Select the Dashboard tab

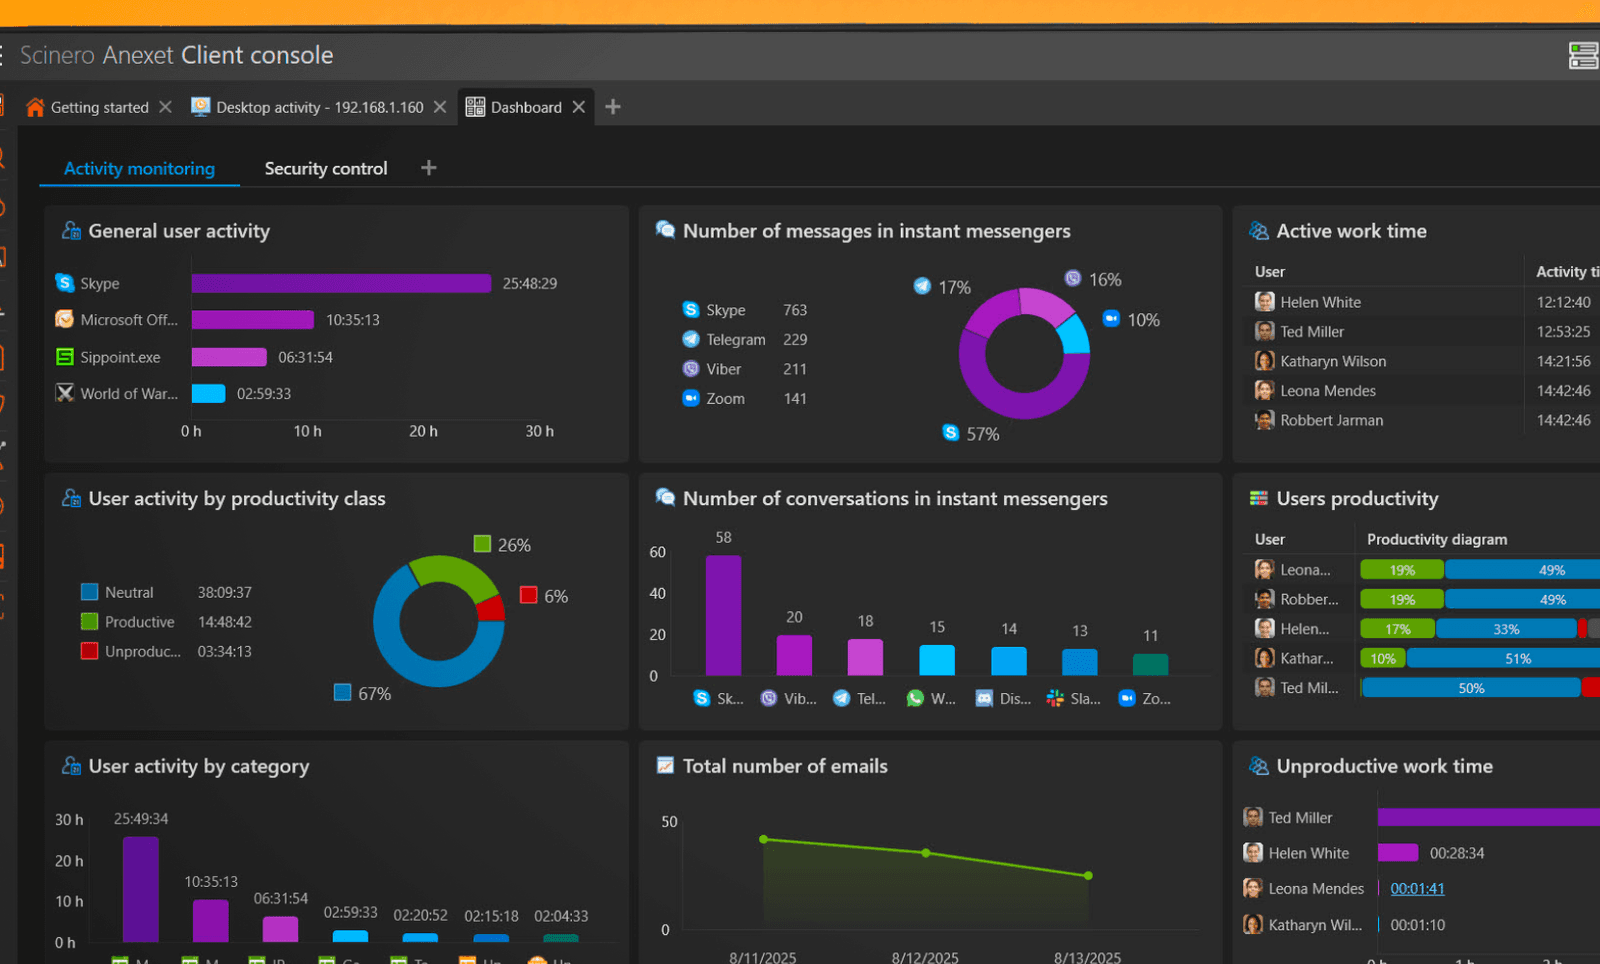[514, 107]
